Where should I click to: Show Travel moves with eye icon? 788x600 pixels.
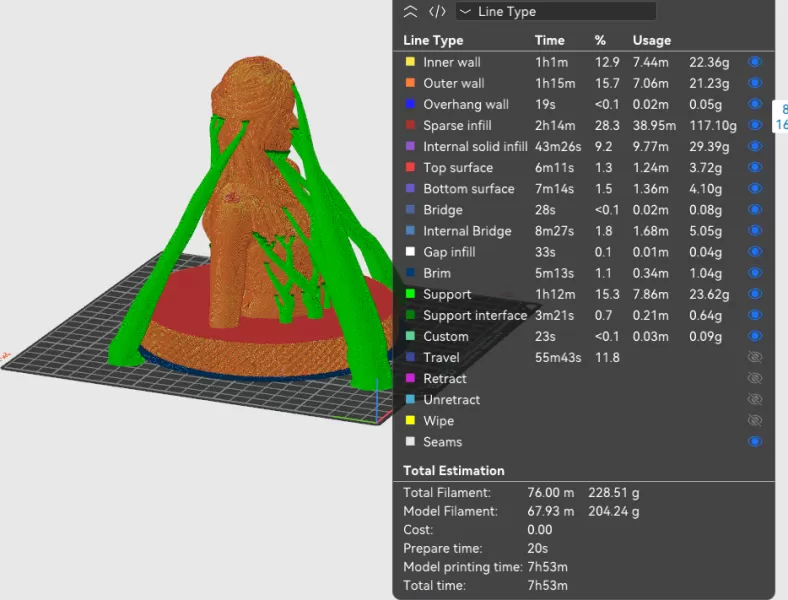tap(755, 357)
